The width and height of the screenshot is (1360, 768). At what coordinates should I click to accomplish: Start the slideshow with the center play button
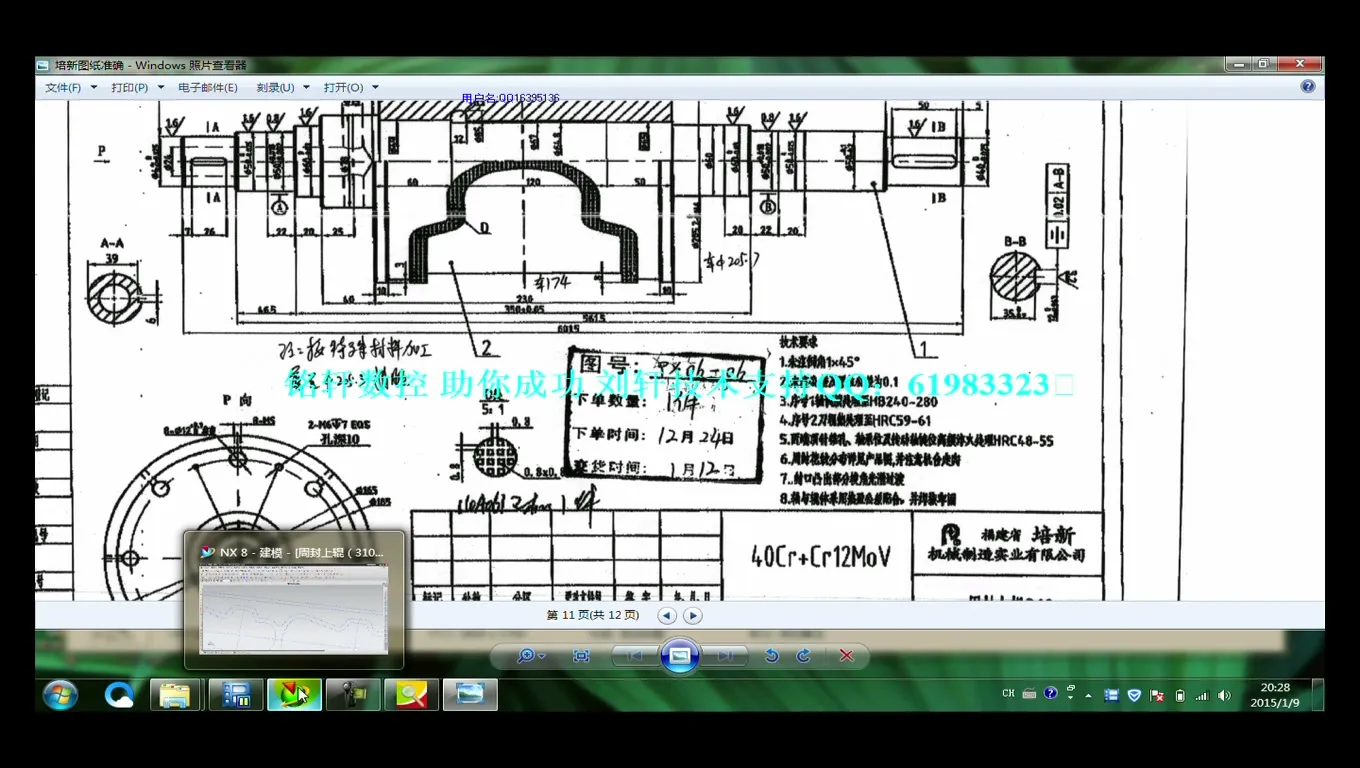(x=679, y=656)
